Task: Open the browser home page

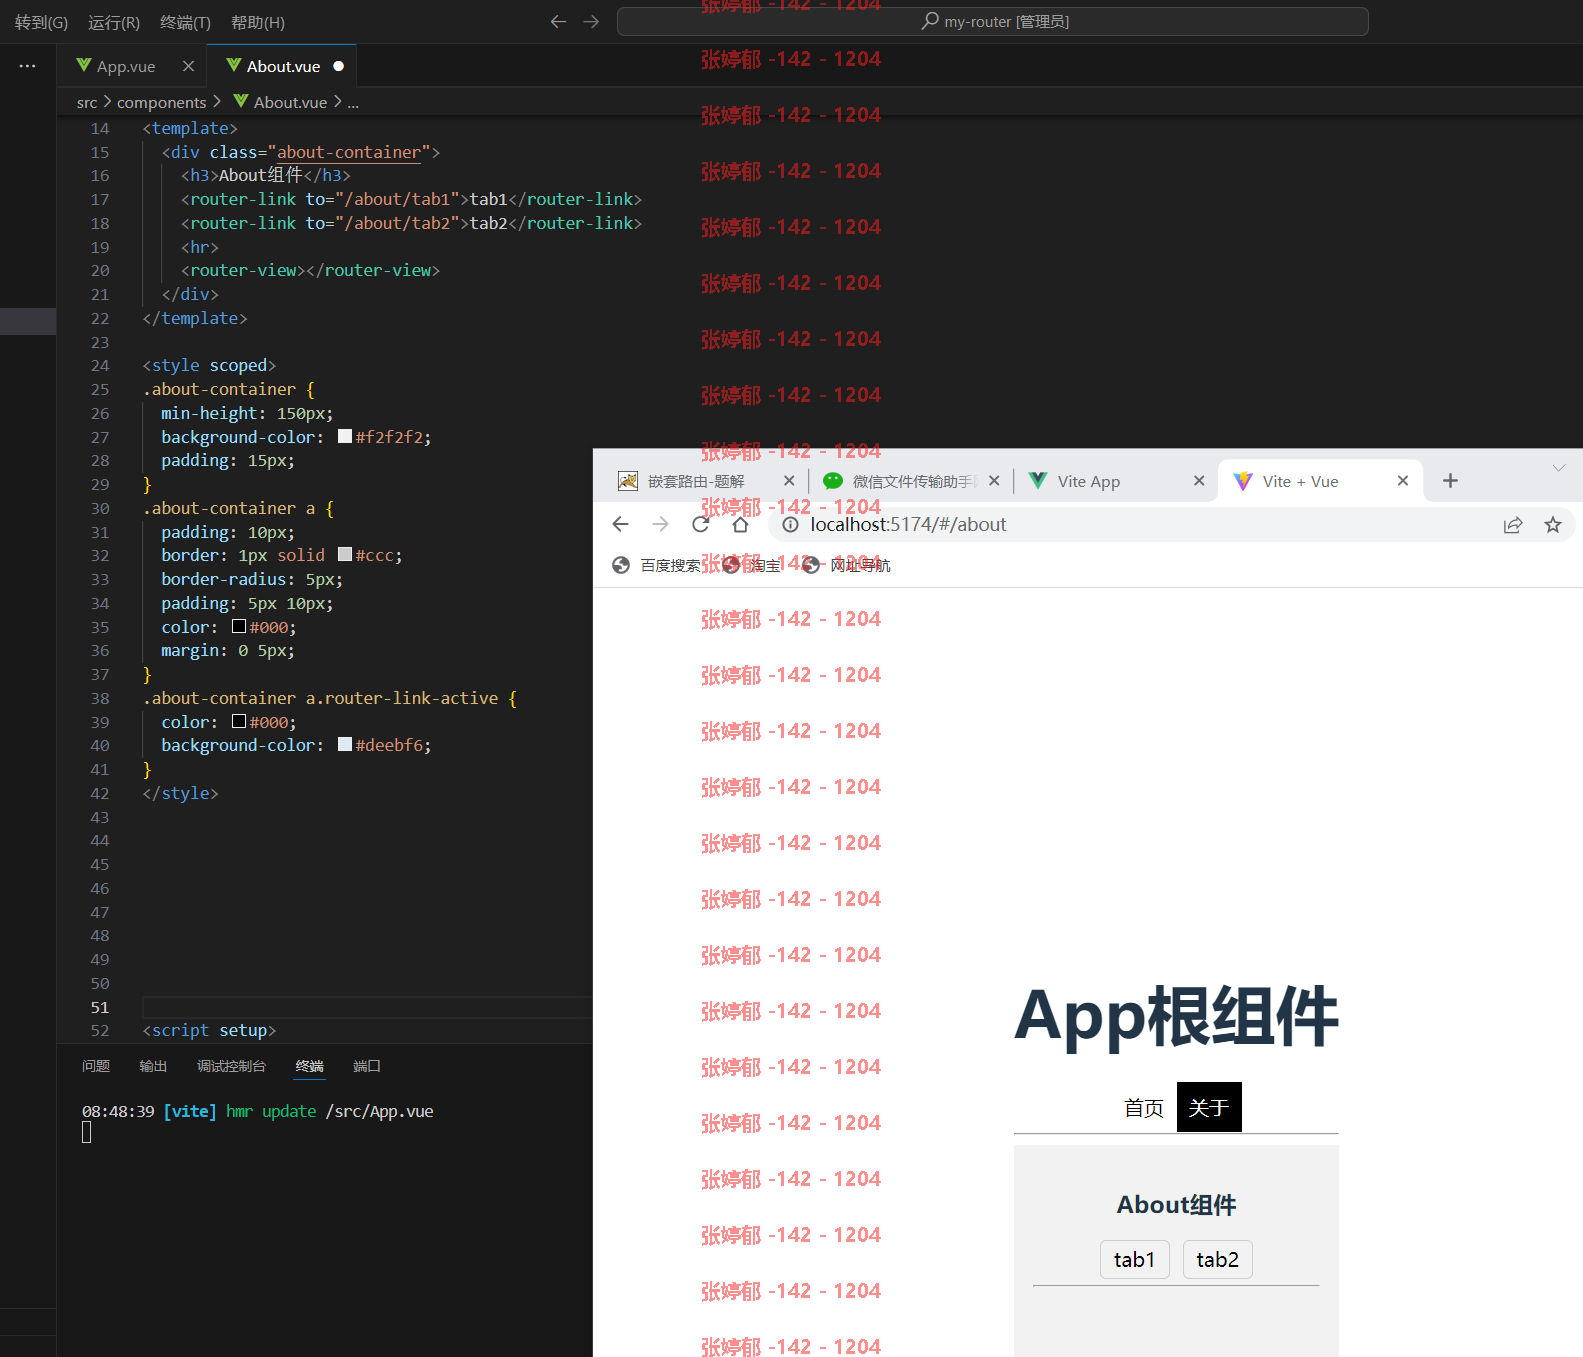Action: pos(740,524)
